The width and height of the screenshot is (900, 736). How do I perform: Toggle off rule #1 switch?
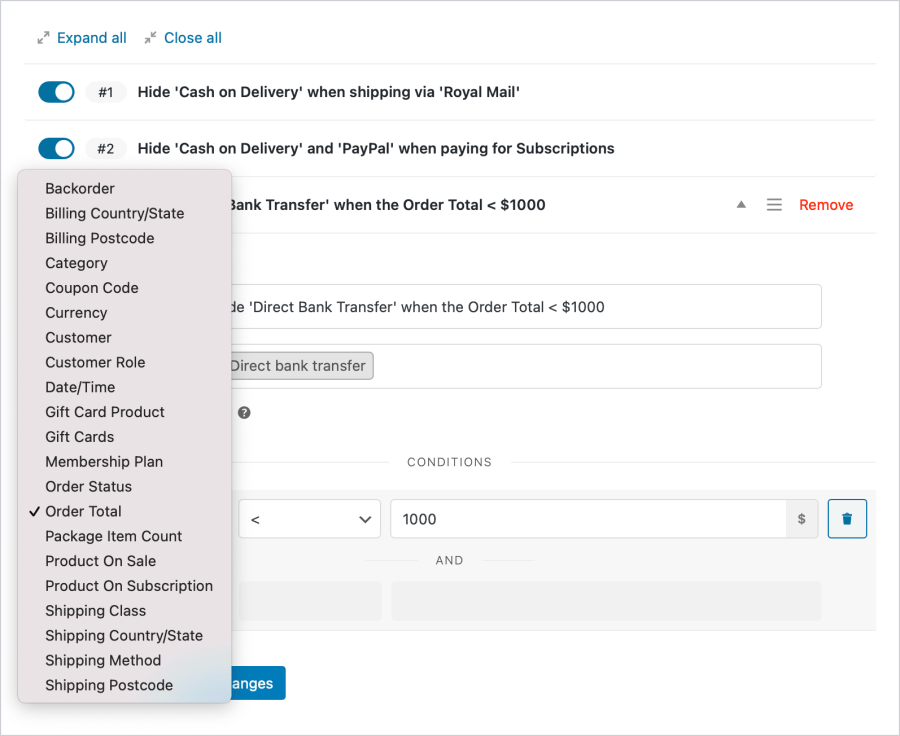[56, 92]
